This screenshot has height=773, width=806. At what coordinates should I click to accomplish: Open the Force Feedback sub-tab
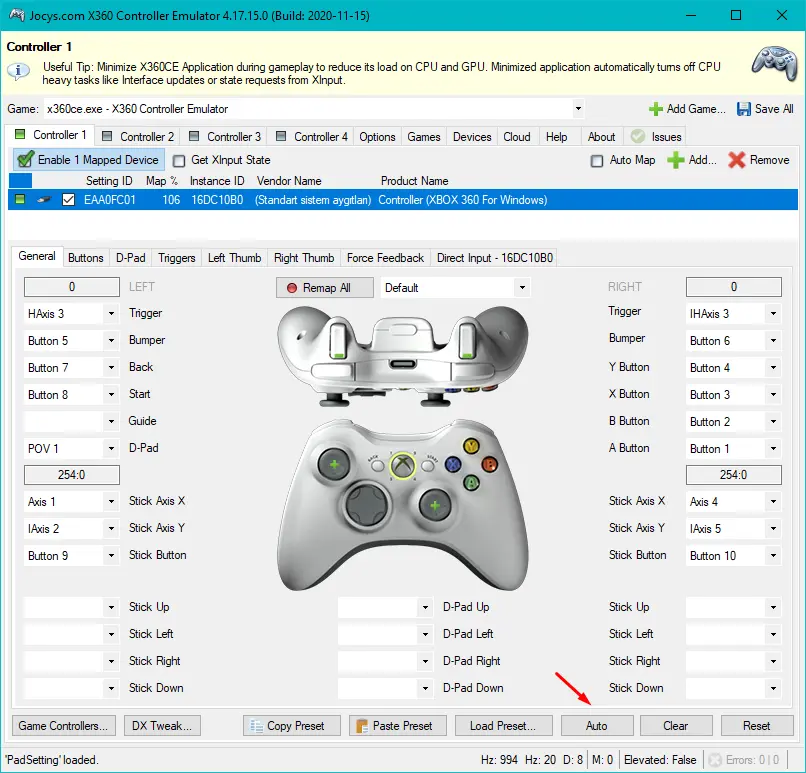[385, 257]
